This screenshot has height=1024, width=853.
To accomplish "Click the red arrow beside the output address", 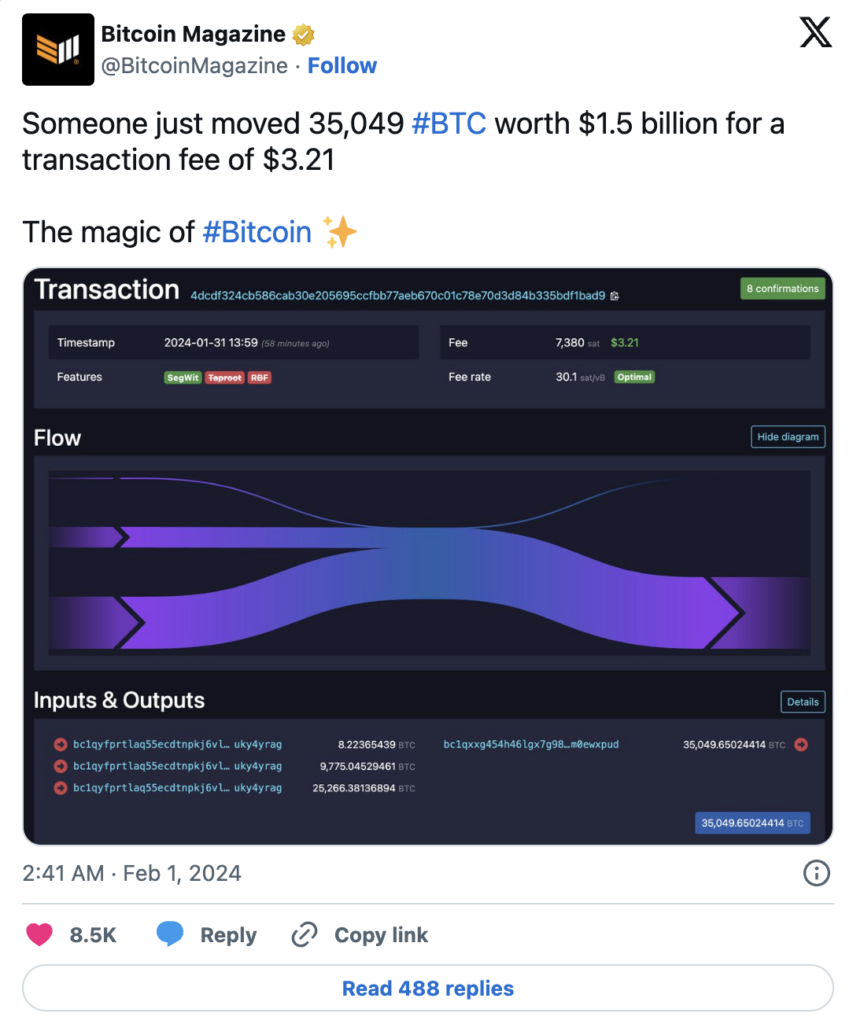I will pos(801,744).
